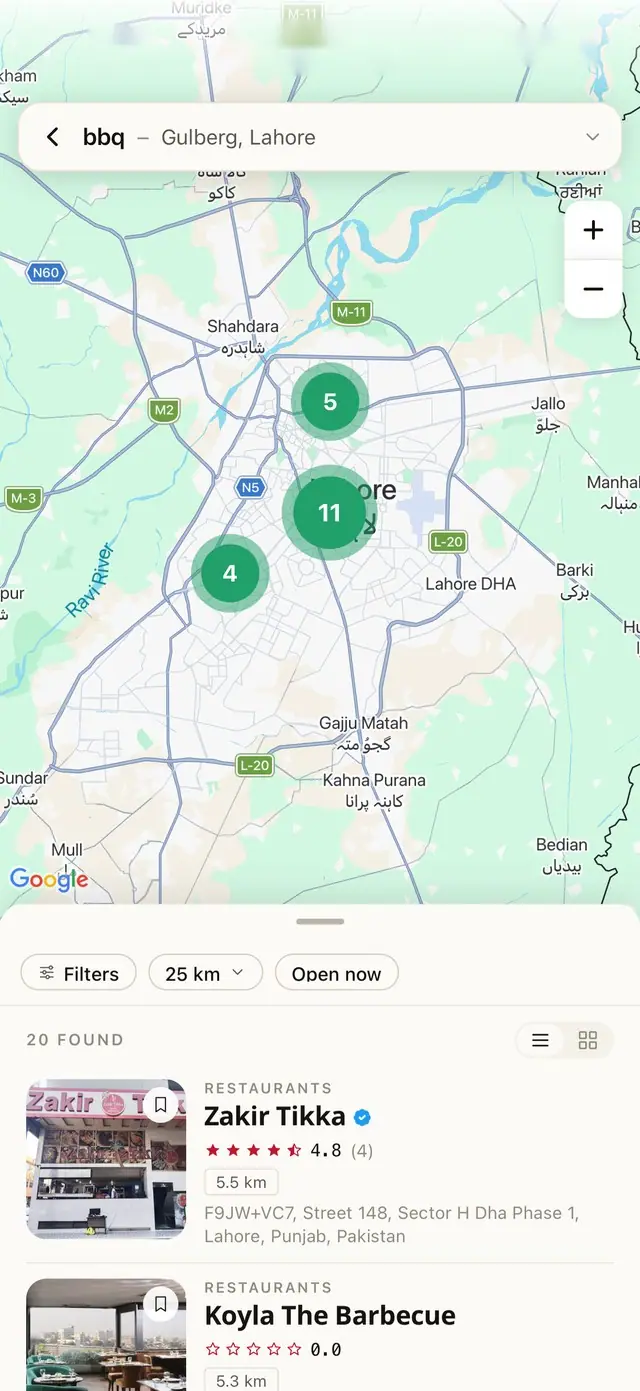Open the Zakir Tikka listing title
The height and width of the screenshot is (1391, 640).
click(x=275, y=1116)
